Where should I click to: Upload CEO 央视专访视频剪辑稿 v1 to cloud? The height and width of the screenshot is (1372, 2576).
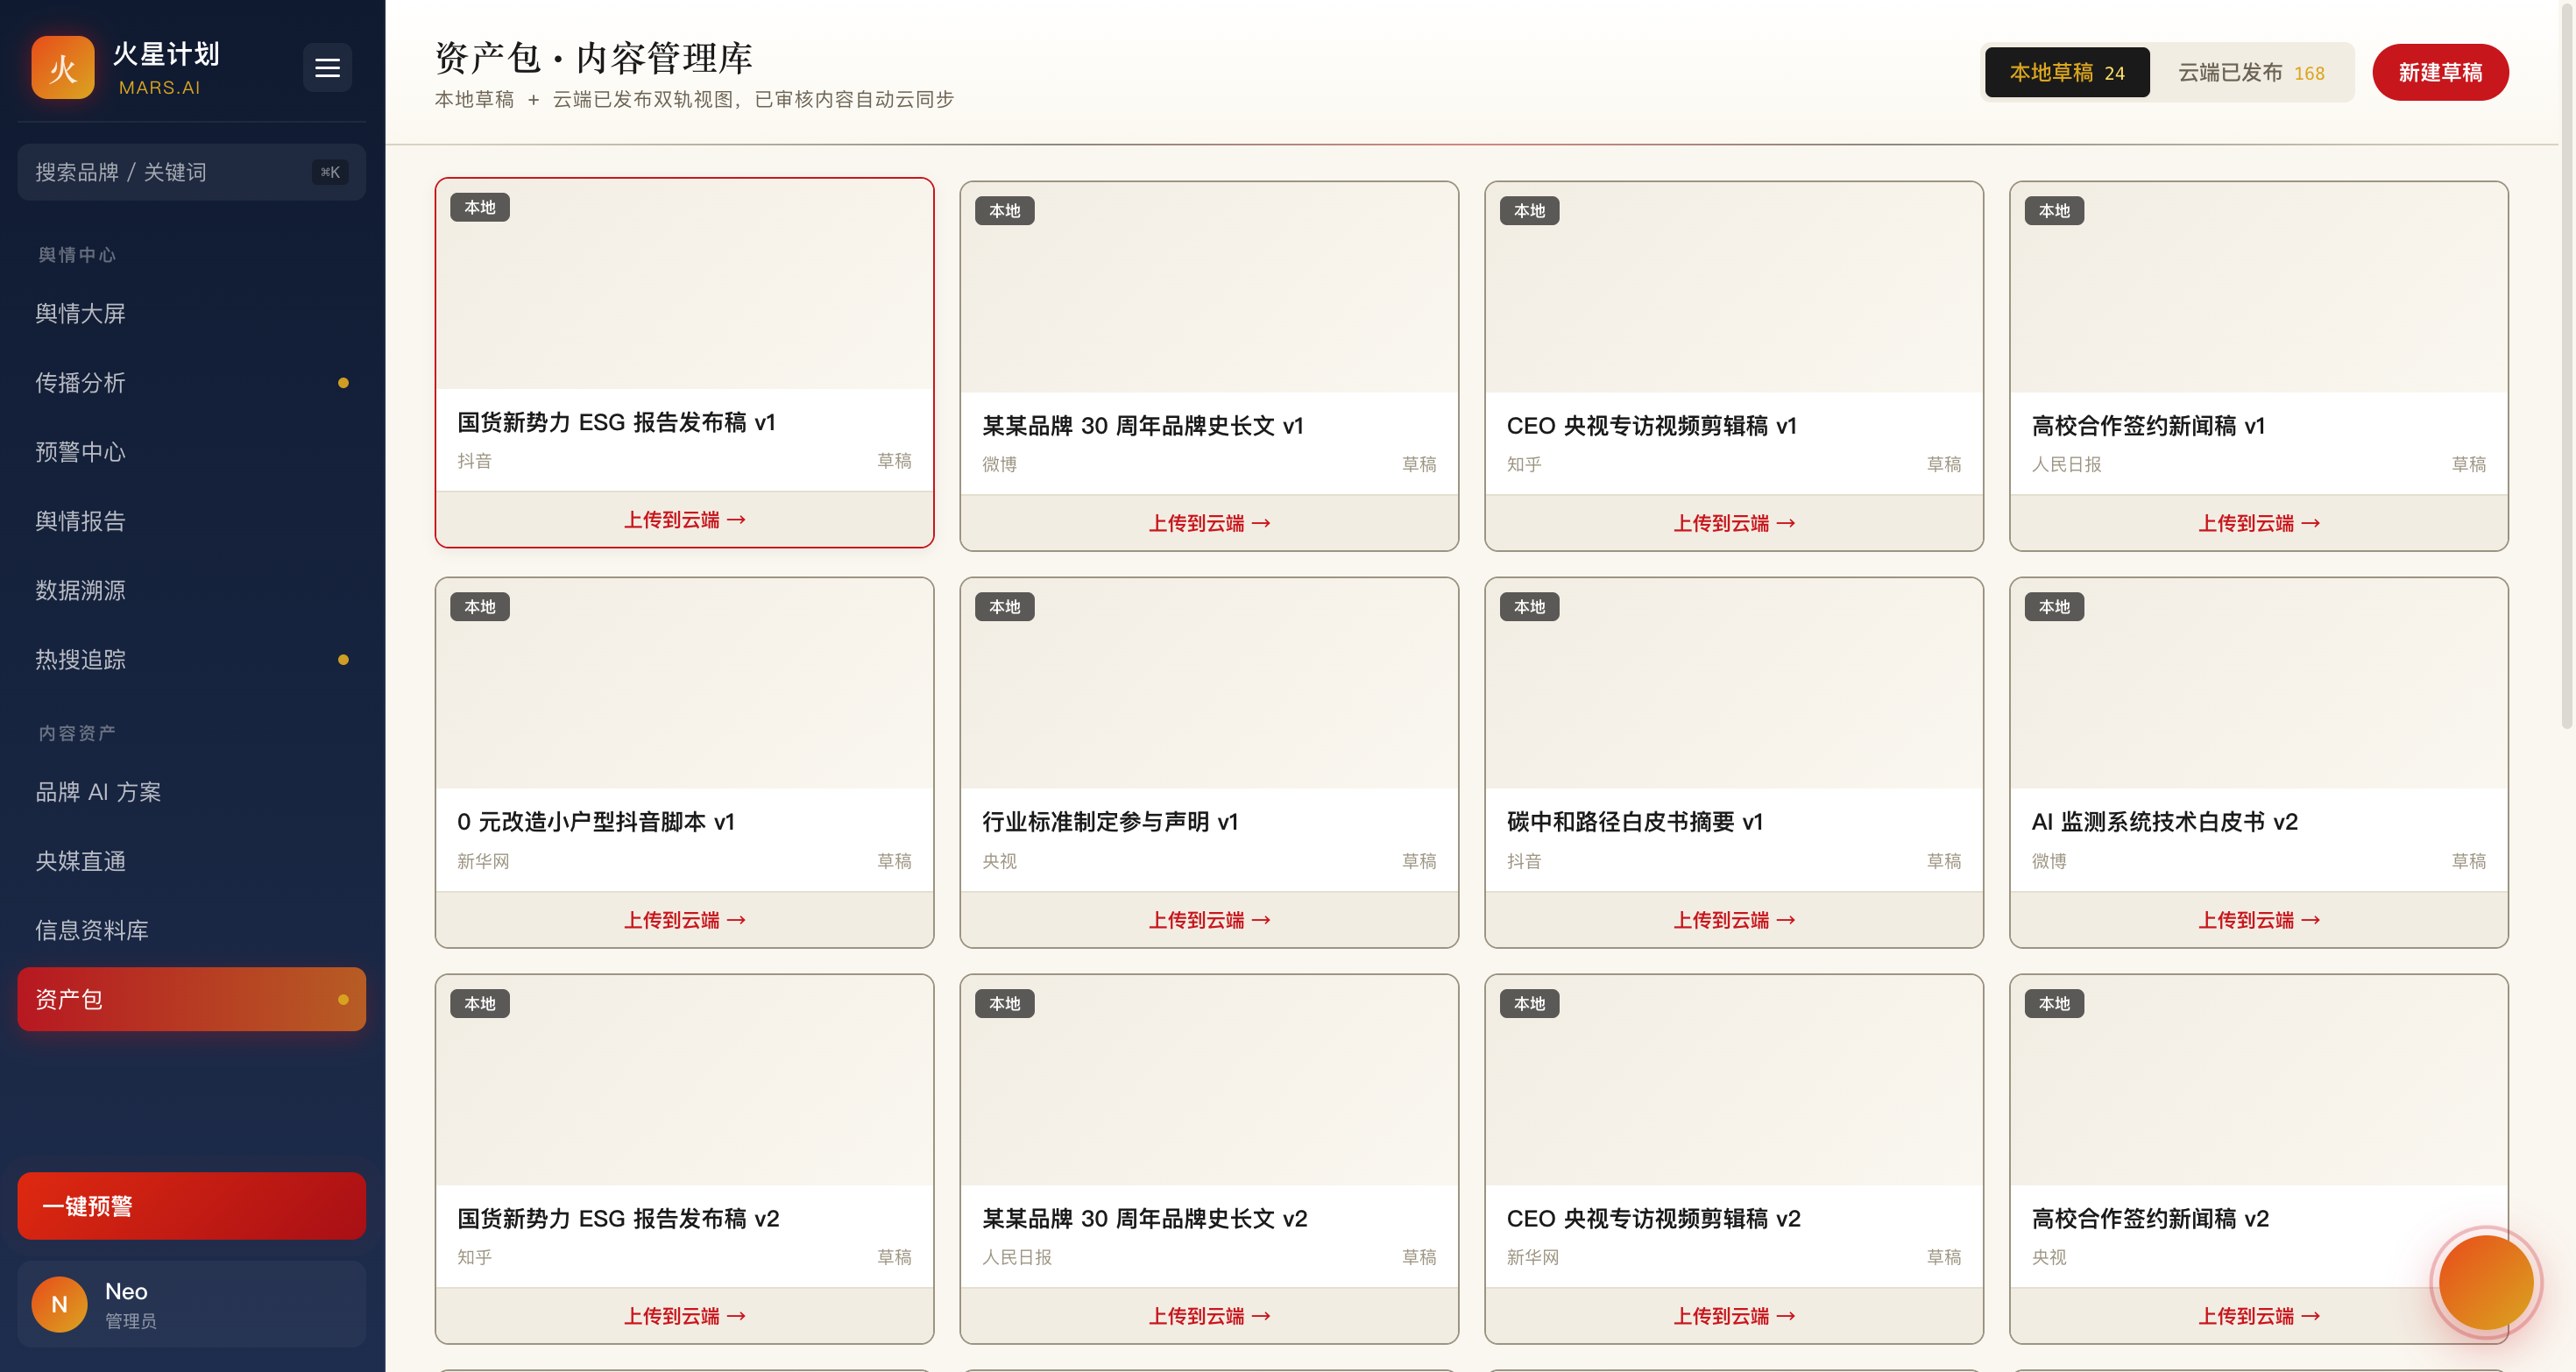[1734, 523]
